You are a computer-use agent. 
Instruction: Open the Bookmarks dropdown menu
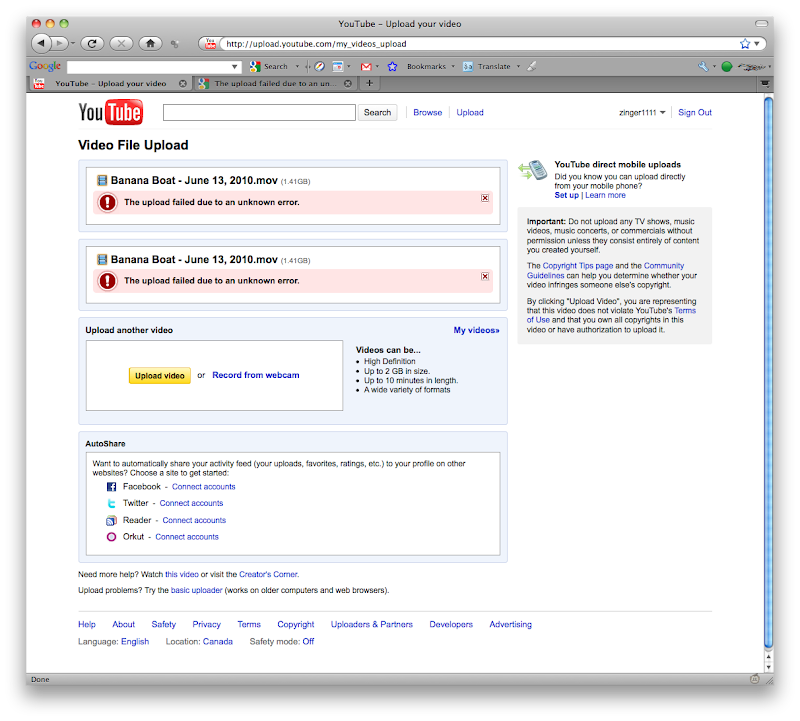coord(427,66)
